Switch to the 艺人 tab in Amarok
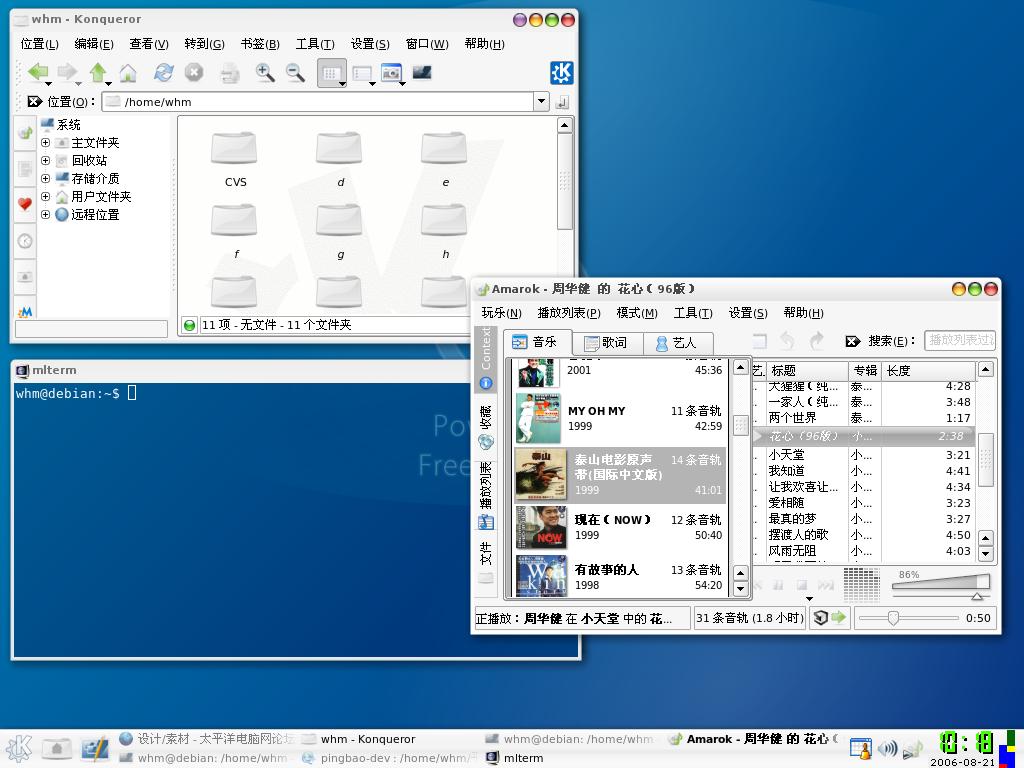 (678, 342)
